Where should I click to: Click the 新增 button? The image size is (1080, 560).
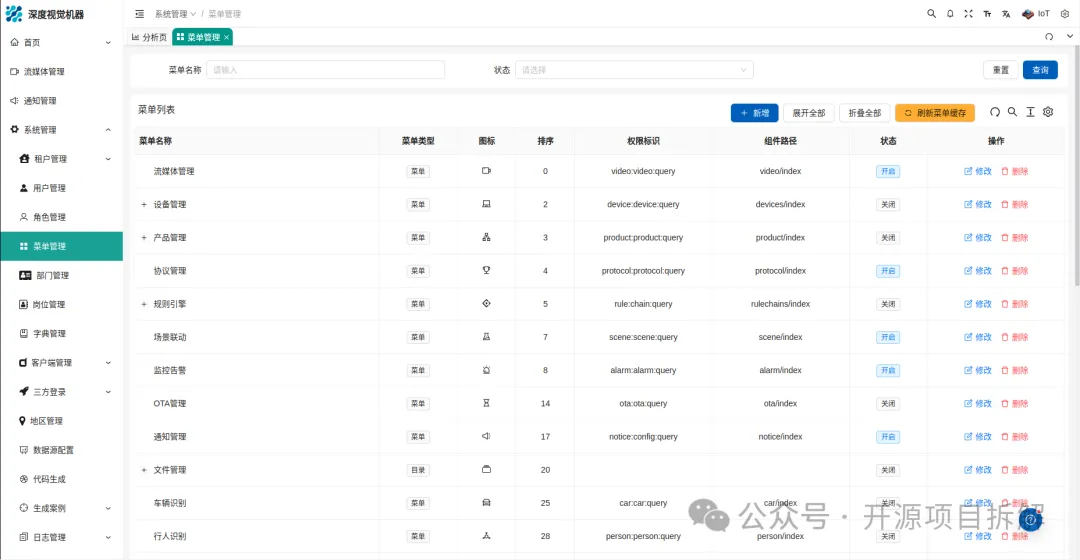[754, 113]
